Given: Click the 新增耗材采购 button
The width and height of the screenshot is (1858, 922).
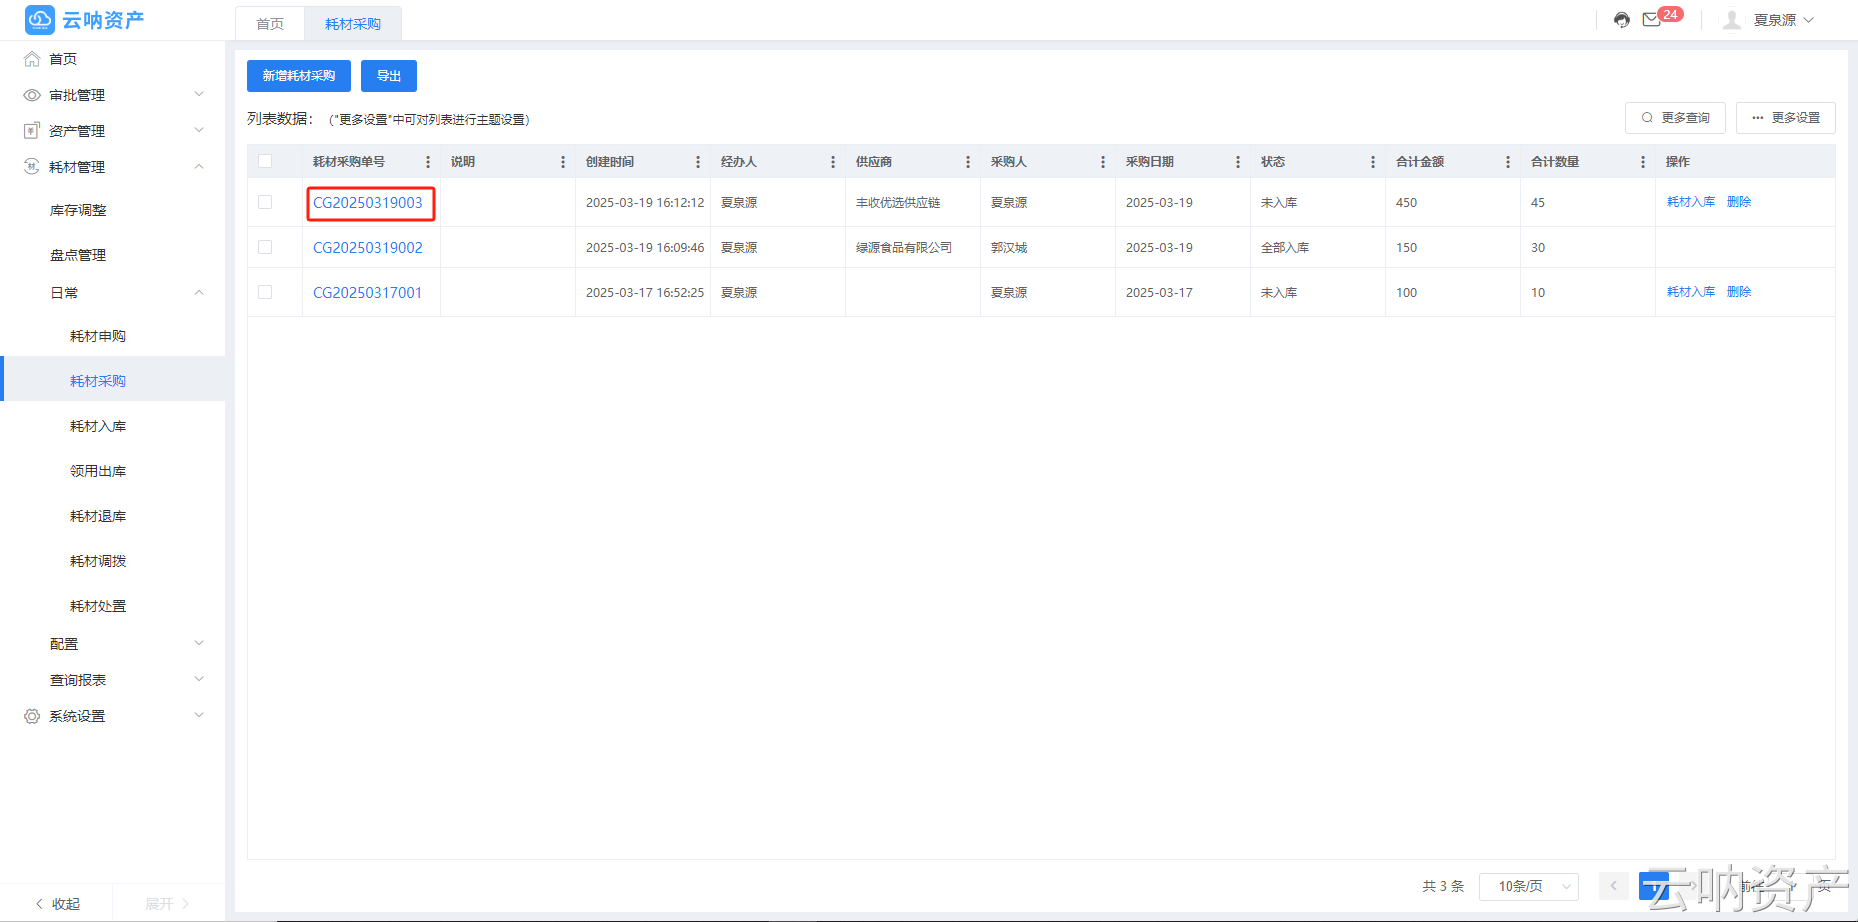Looking at the screenshot, I should [x=299, y=76].
